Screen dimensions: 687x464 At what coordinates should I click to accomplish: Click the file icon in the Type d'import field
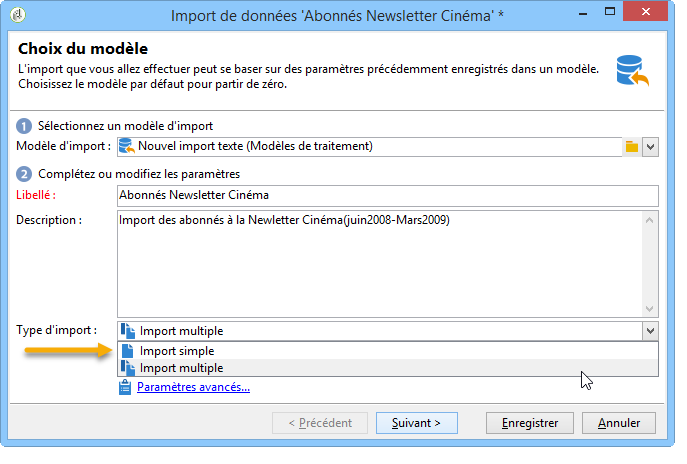127,331
